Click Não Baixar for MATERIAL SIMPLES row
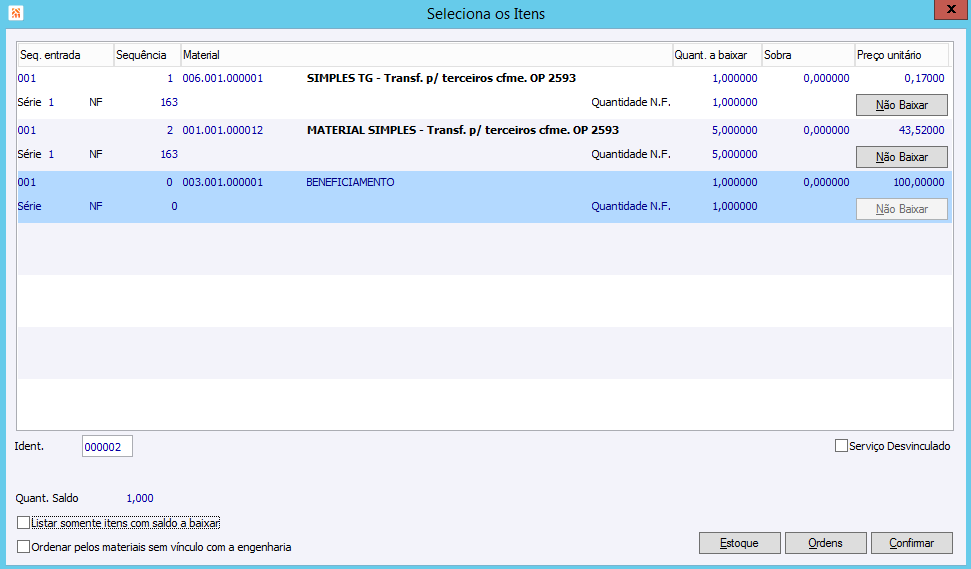 [902, 157]
